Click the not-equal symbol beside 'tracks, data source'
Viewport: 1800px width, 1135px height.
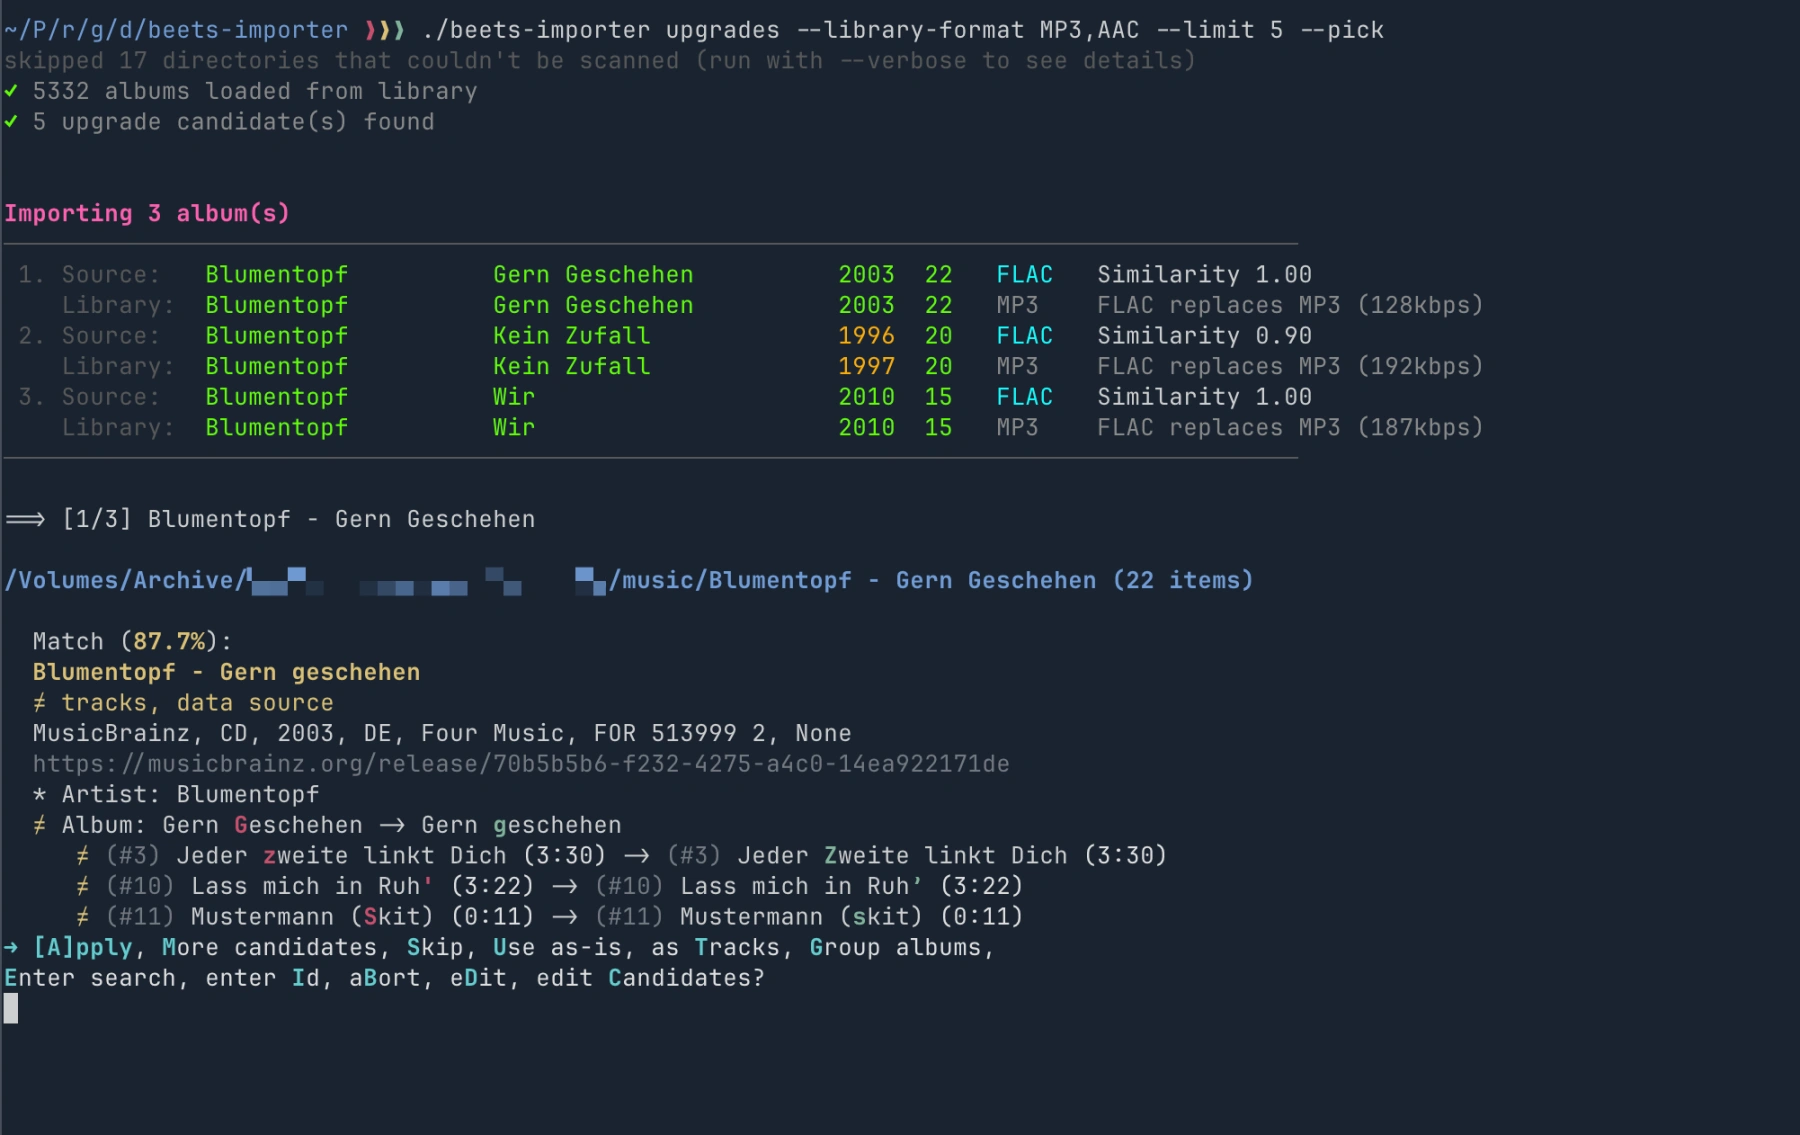pos(39,703)
